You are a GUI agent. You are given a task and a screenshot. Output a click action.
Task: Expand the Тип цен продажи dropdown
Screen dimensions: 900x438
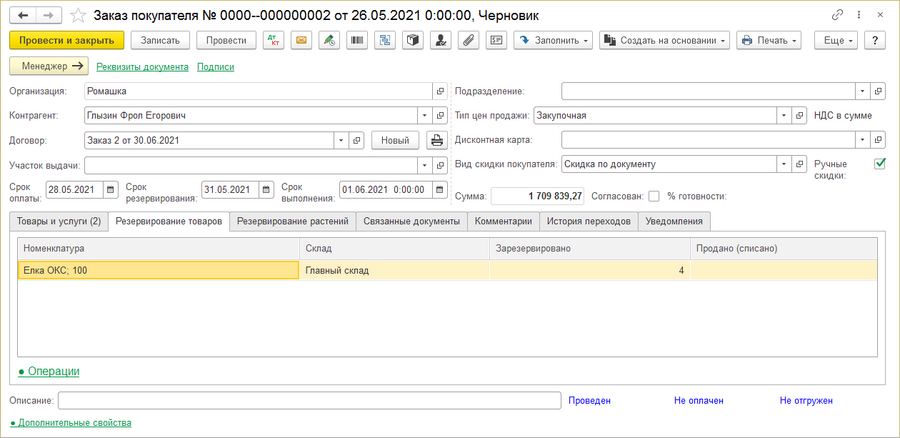click(x=784, y=115)
